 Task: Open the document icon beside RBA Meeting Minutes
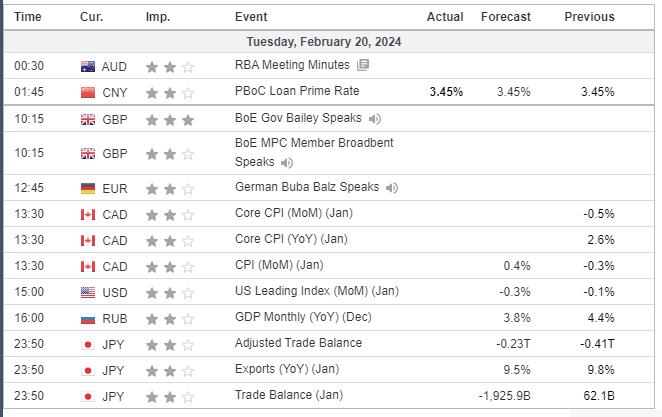point(363,65)
